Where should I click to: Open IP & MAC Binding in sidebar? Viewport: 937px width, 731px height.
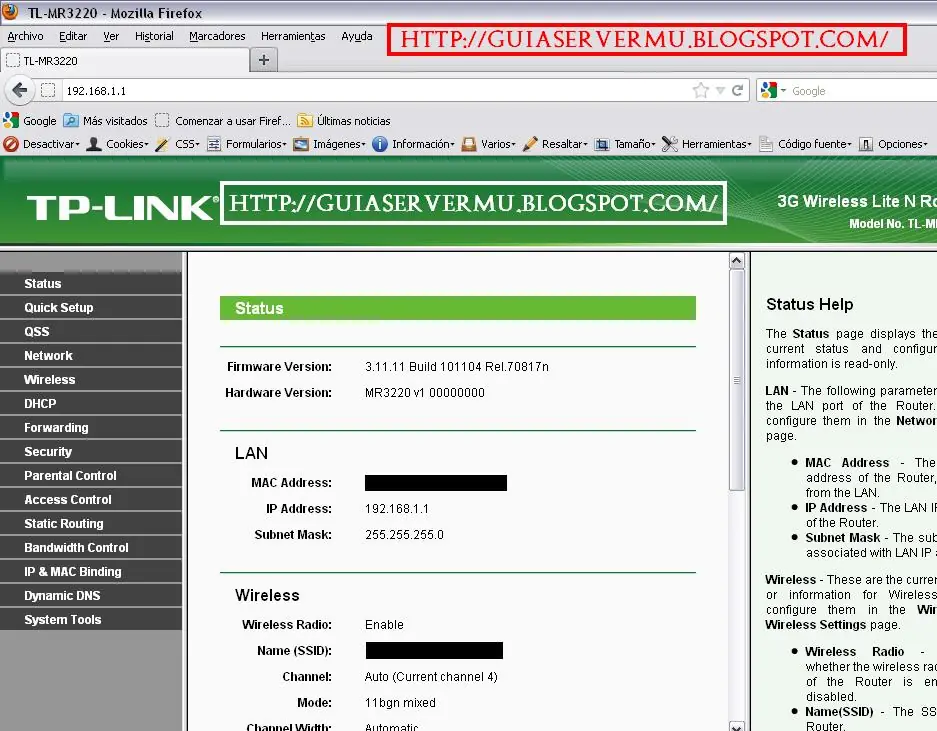point(91,571)
